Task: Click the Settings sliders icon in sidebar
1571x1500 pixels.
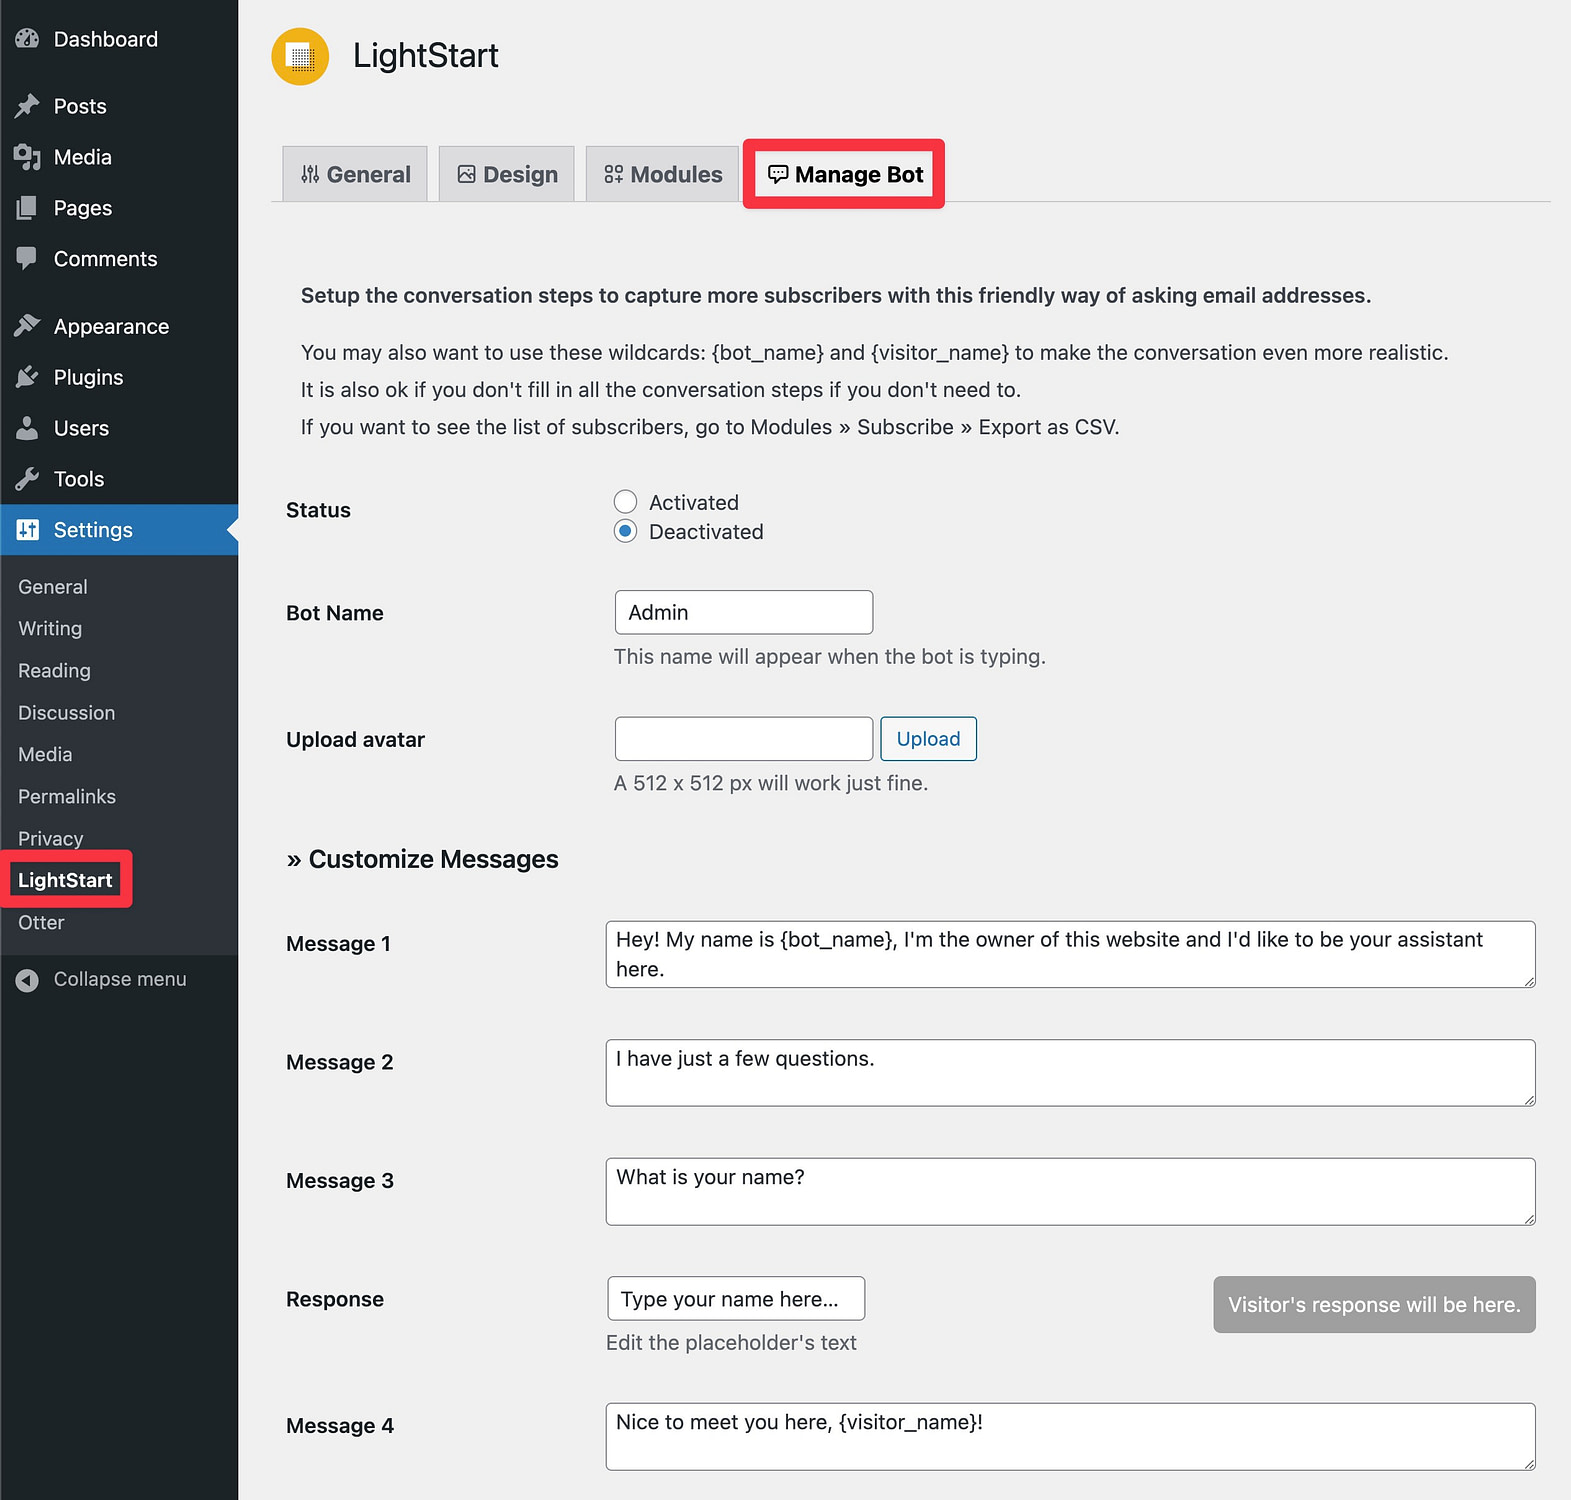Action: pyautogui.click(x=27, y=530)
